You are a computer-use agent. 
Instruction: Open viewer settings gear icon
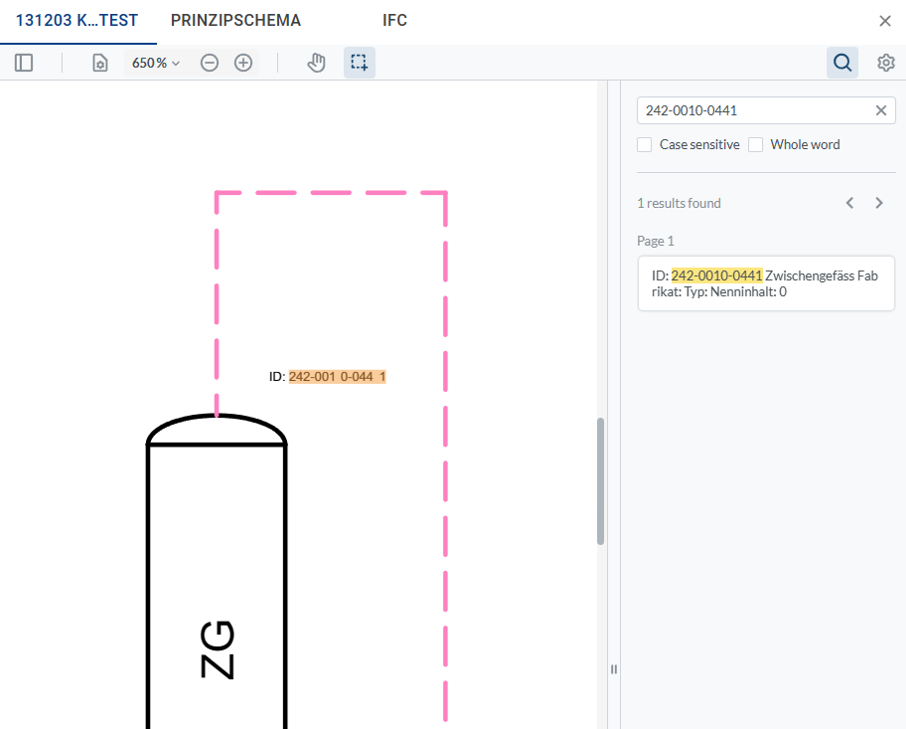pyautogui.click(x=886, y=63)
